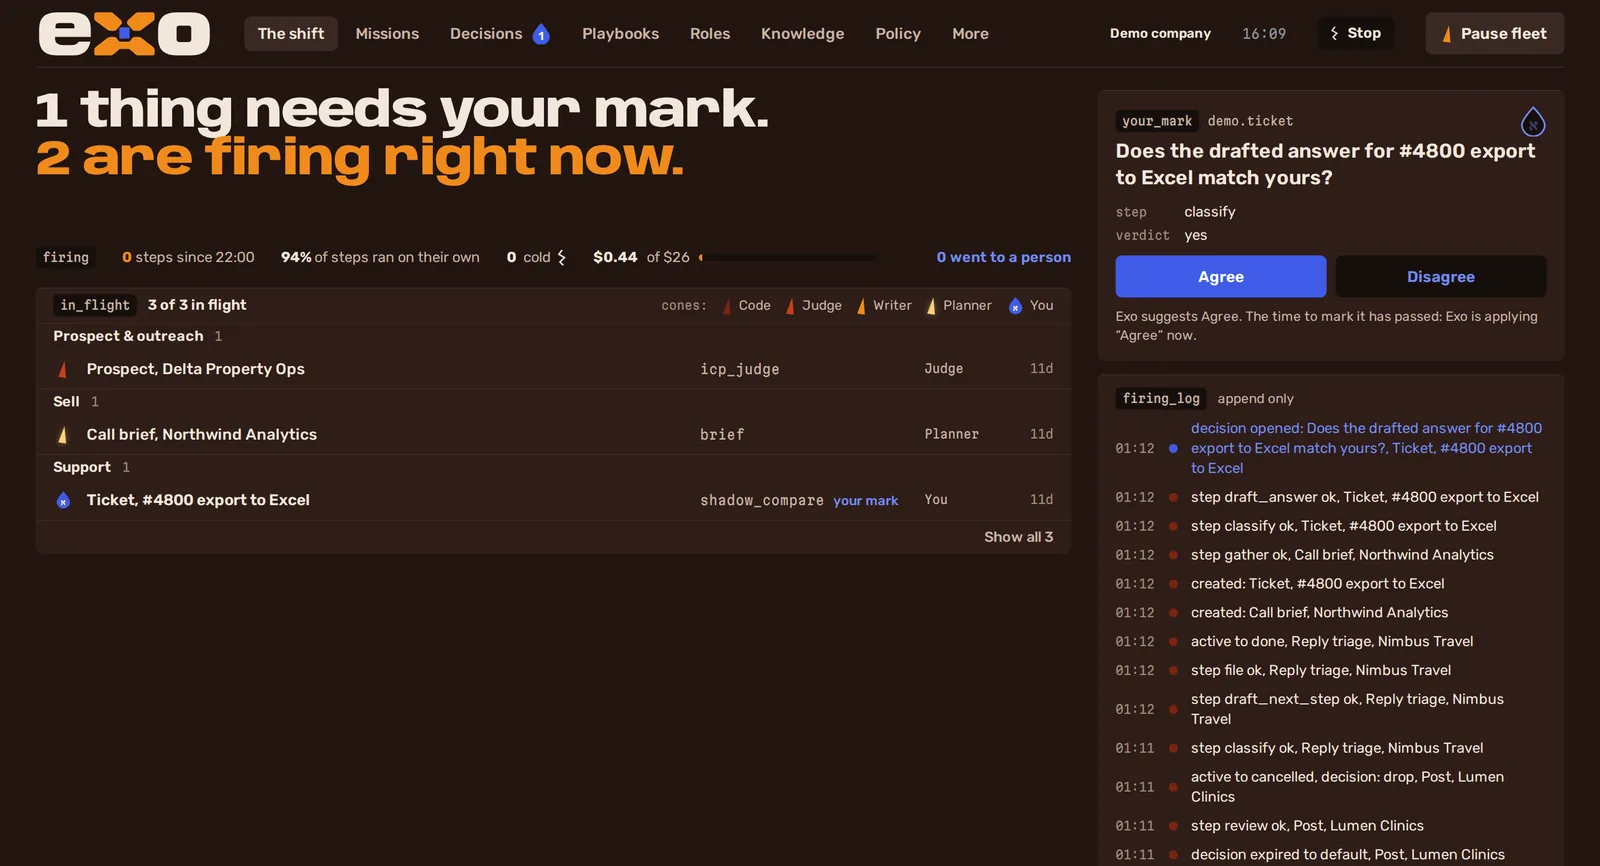The width and height of the screenshot is (1600, 866).
Task: Click the Pause fleet button
Action: click(x=1494, y=34)
